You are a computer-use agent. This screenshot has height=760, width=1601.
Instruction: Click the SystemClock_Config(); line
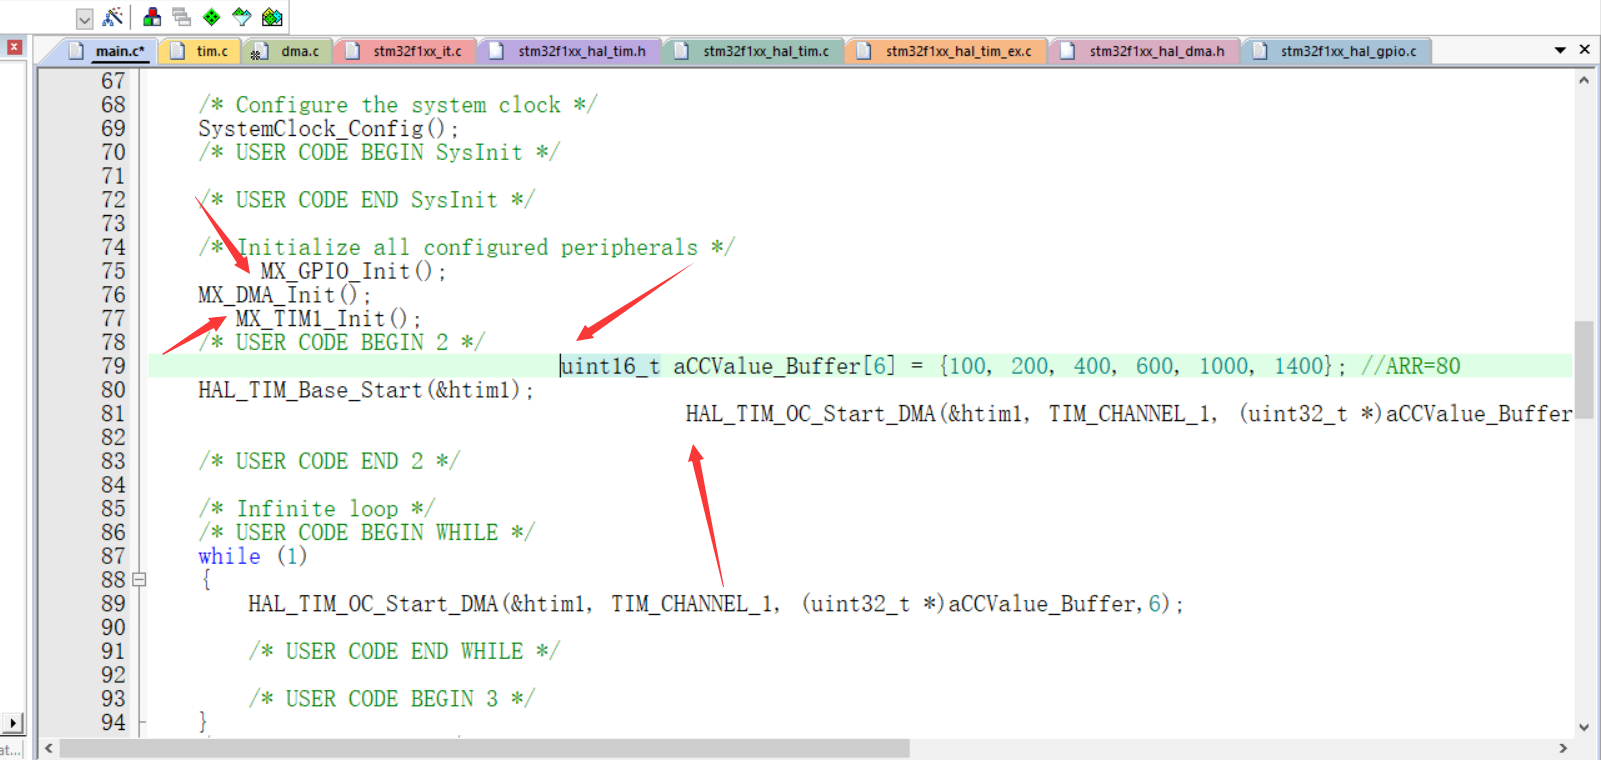tap(328, 129)
